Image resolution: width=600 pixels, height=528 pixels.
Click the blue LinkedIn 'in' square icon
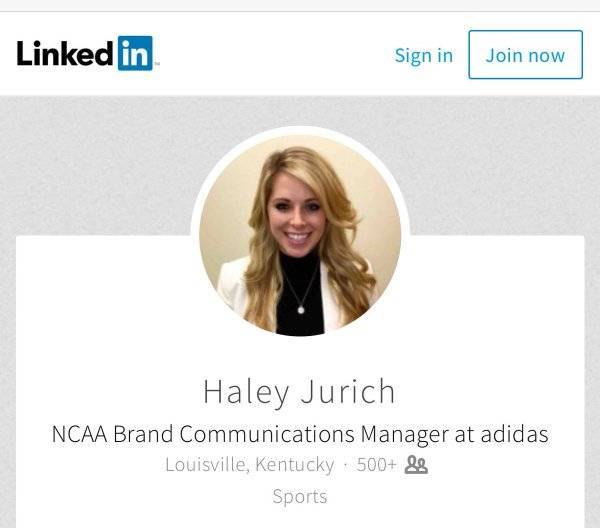point(135,53)
